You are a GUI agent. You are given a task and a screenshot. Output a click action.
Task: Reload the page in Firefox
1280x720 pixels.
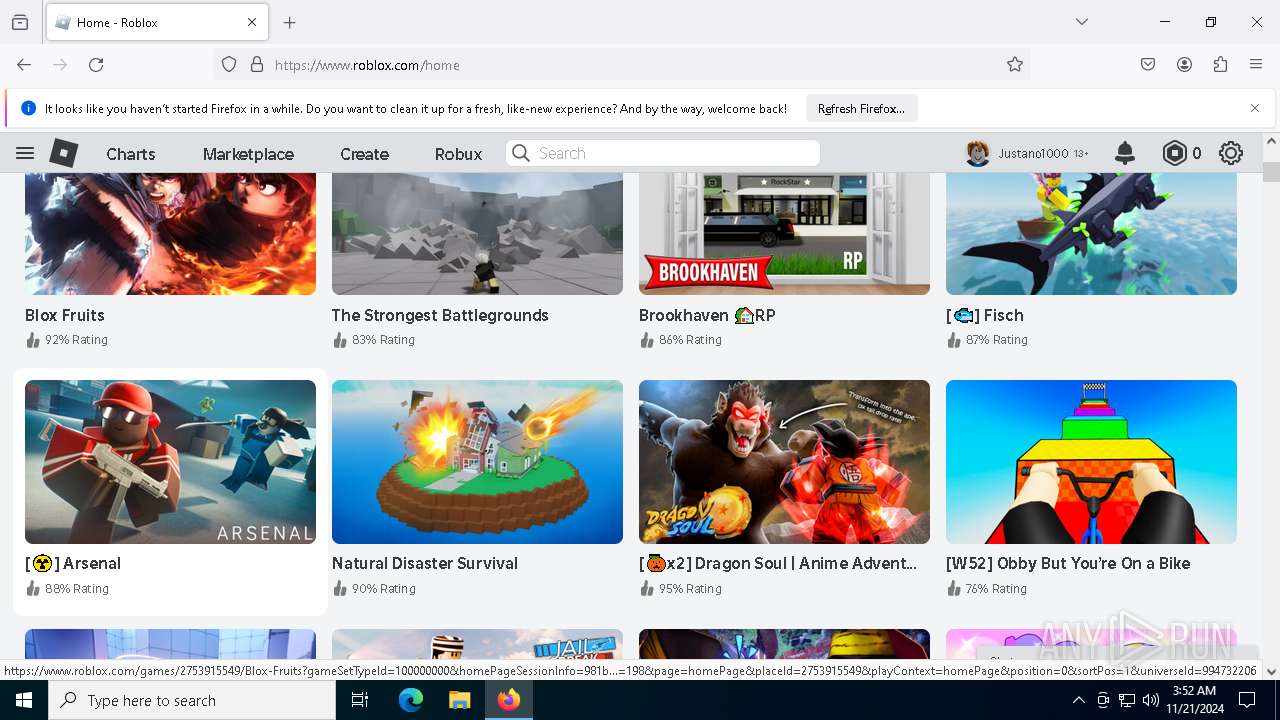(96, 65)
